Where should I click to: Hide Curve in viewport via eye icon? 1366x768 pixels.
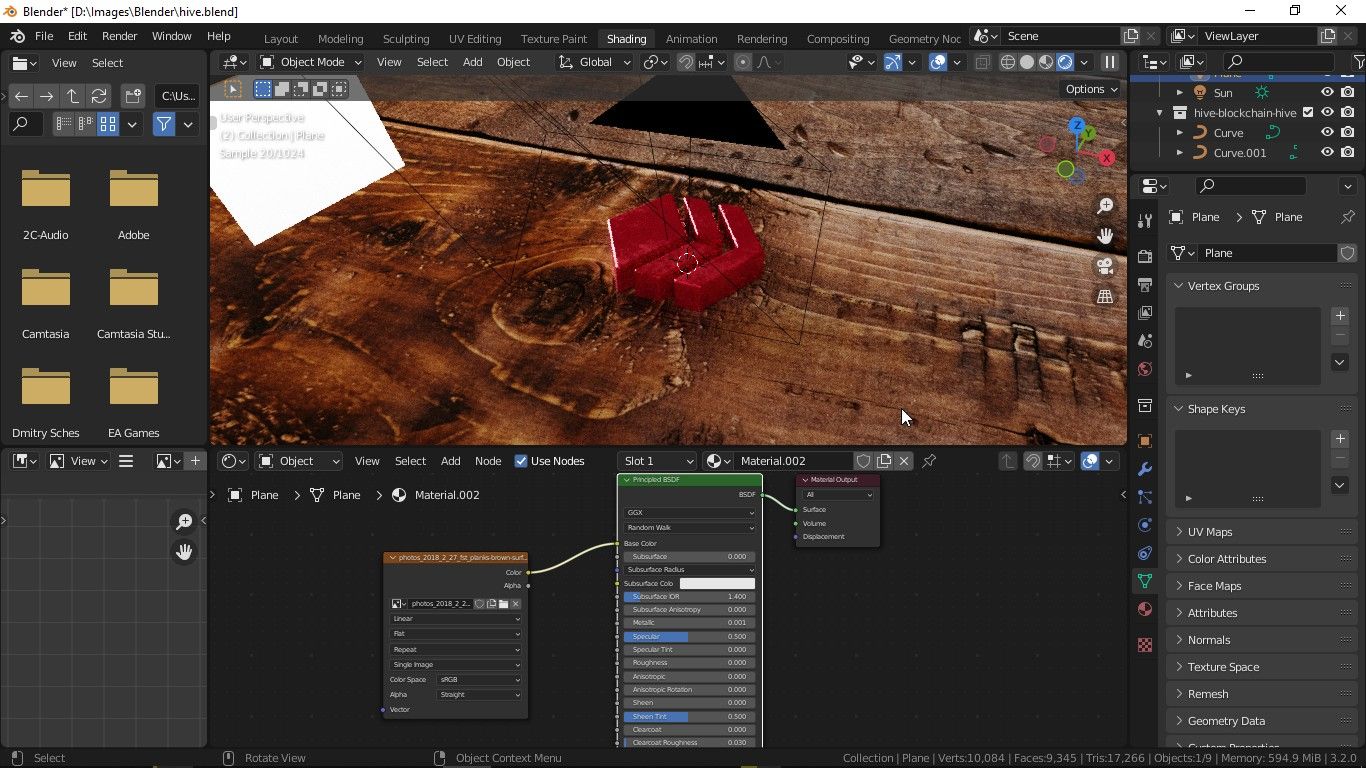pyautogui.click(x=1328, y=132)
